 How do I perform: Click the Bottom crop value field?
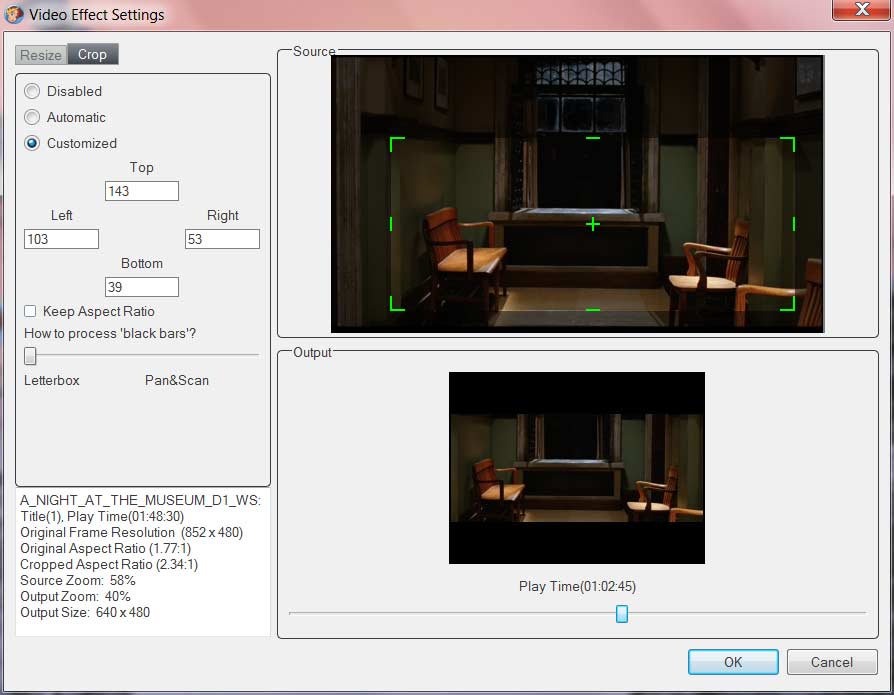142,287
